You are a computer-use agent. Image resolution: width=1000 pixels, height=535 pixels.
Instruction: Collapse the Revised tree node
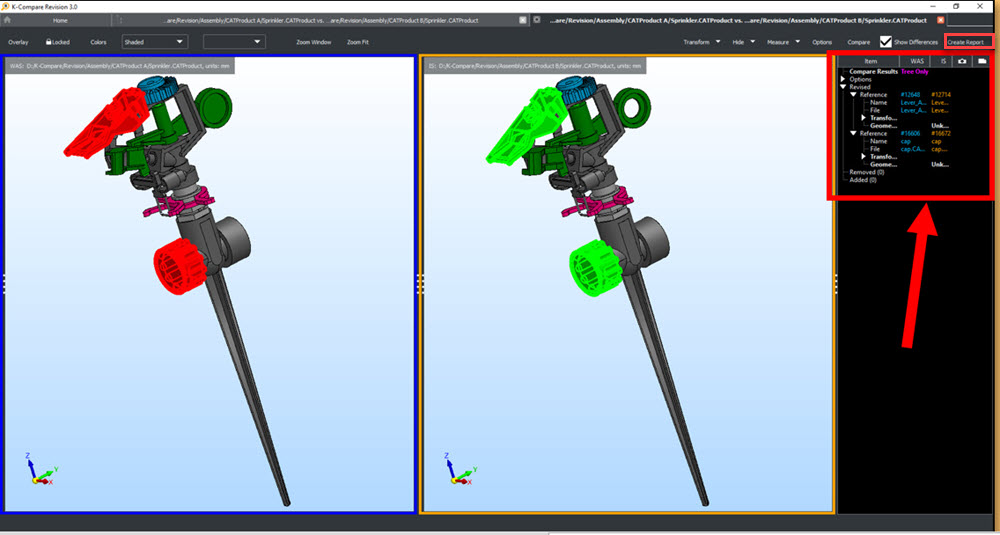(841, 87)
